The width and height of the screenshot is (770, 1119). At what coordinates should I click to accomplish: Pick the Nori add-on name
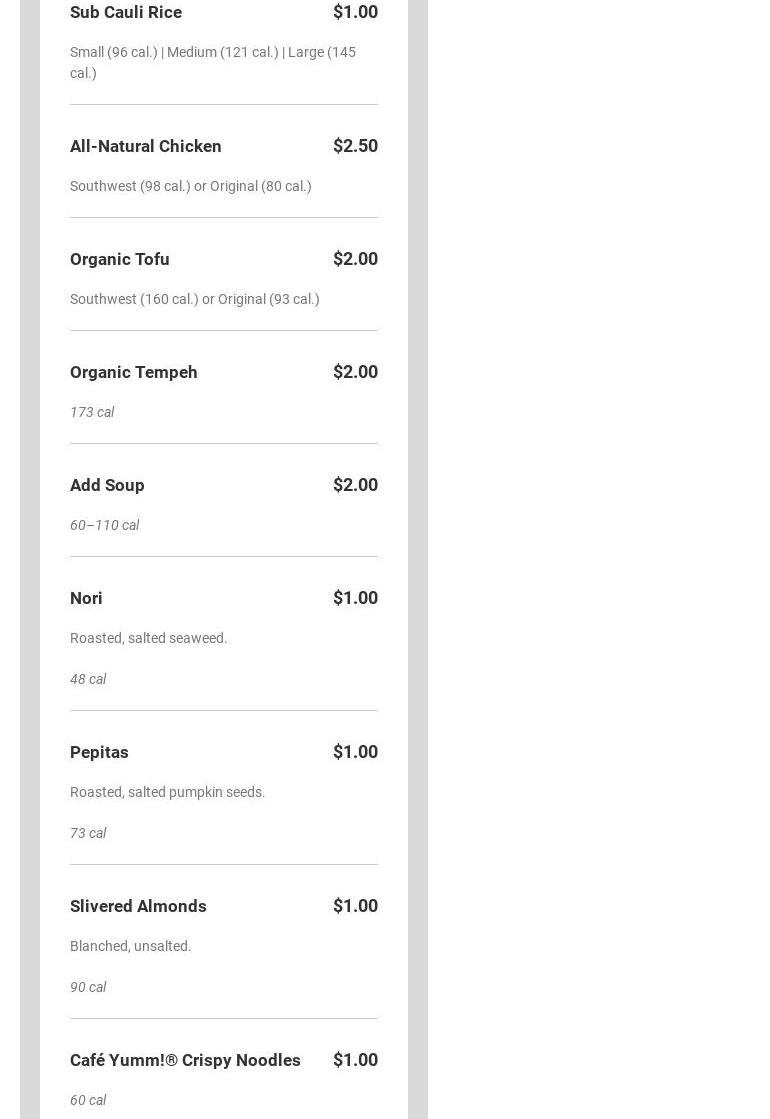86,598
